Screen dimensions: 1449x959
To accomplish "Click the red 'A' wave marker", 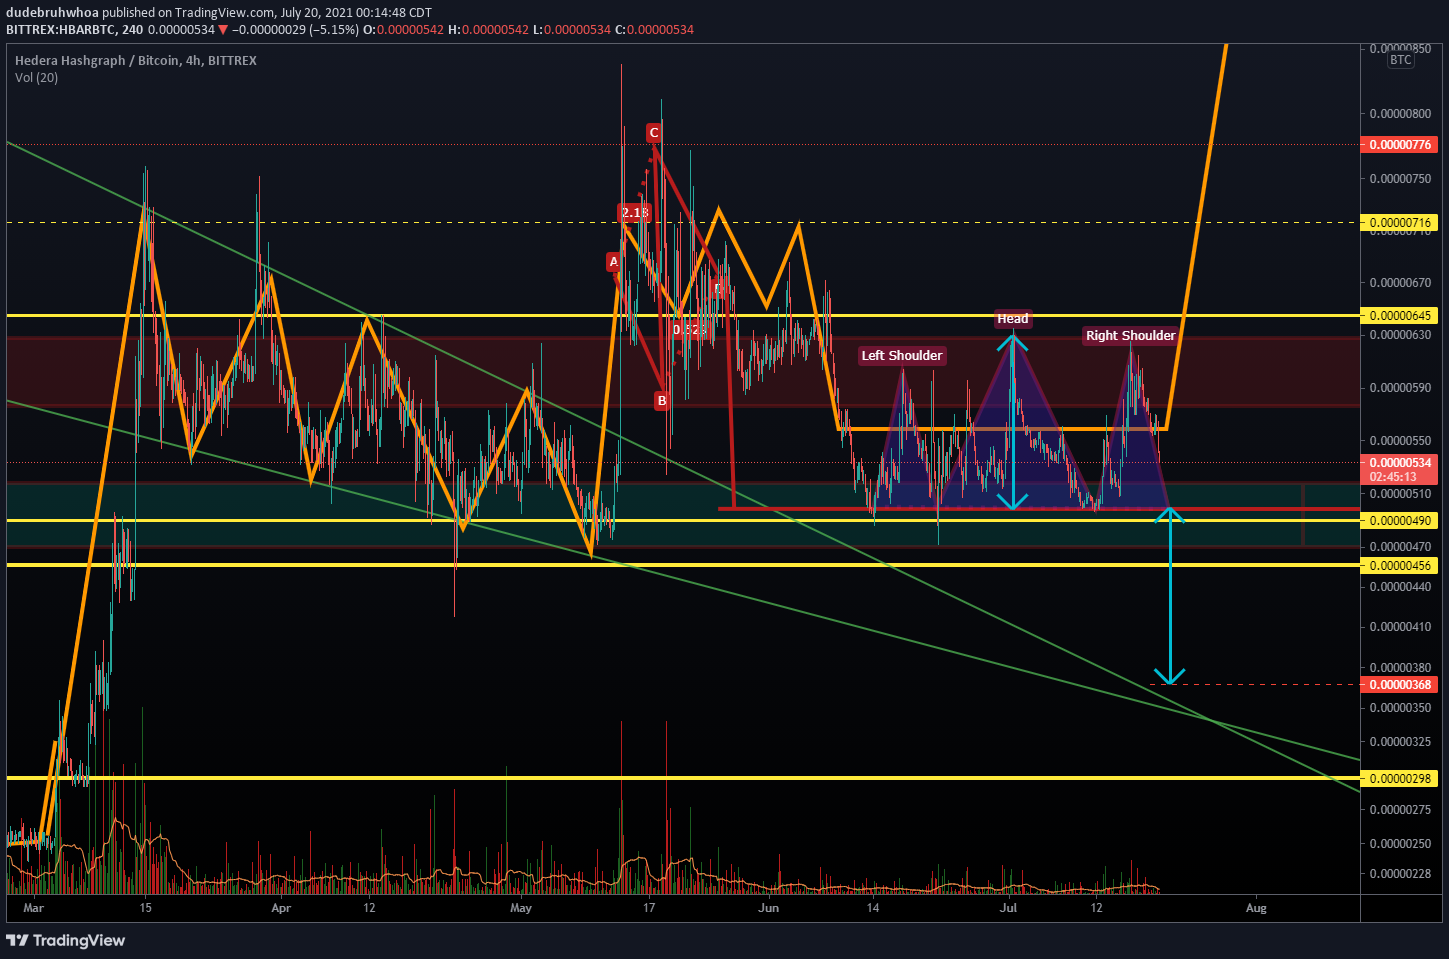I will [x=614, y=262].
